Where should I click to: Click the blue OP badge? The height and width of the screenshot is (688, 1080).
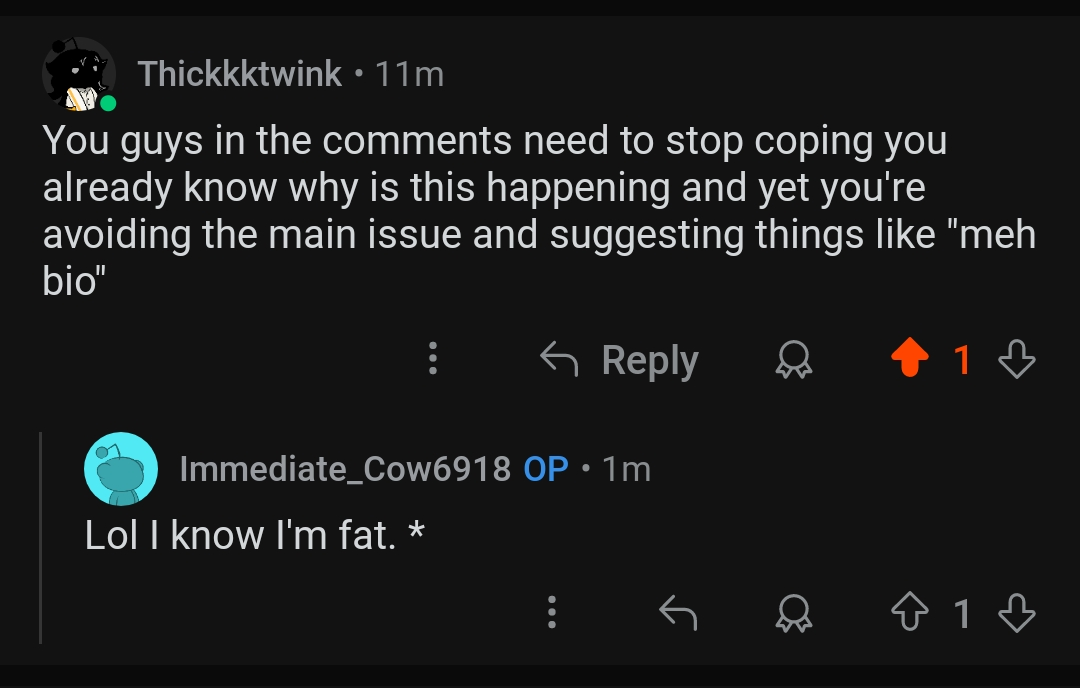[x=546, y=468]
